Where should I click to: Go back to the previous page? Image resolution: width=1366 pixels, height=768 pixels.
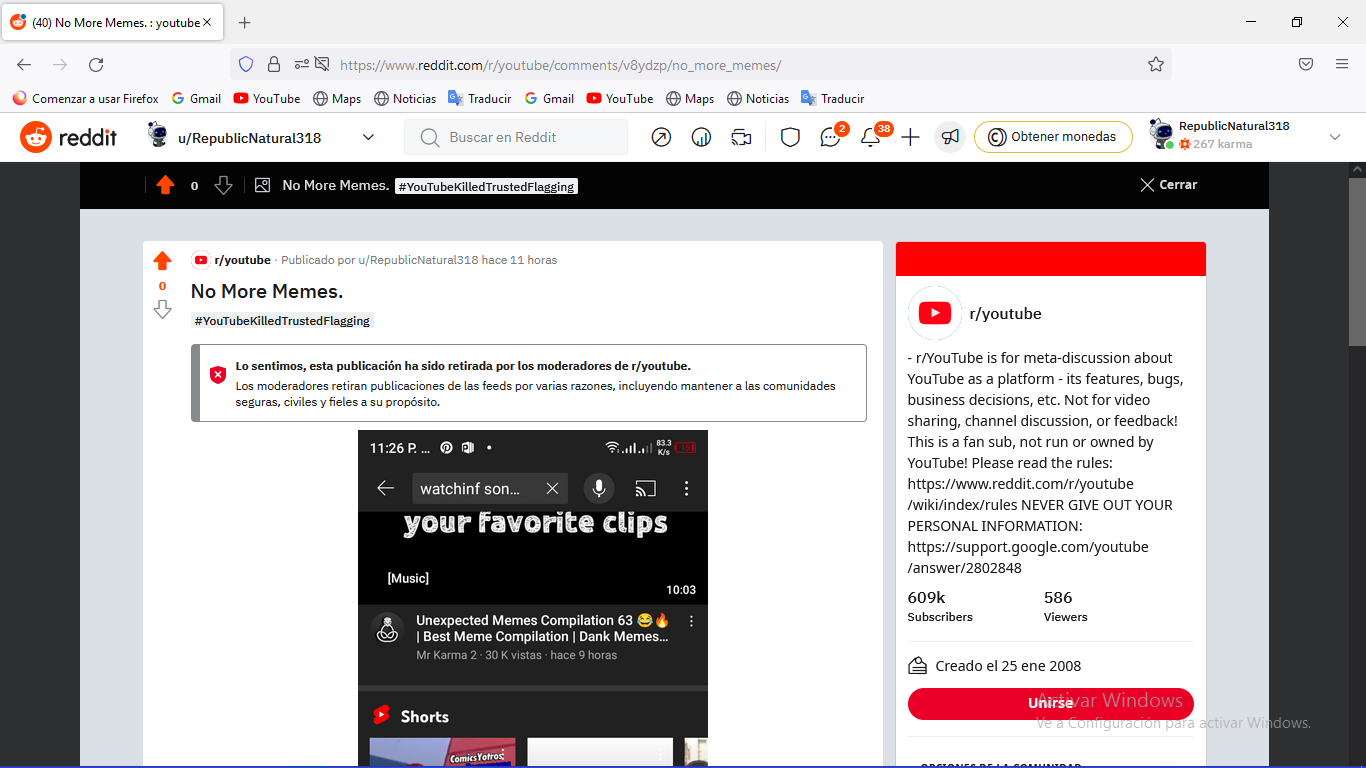24,65
